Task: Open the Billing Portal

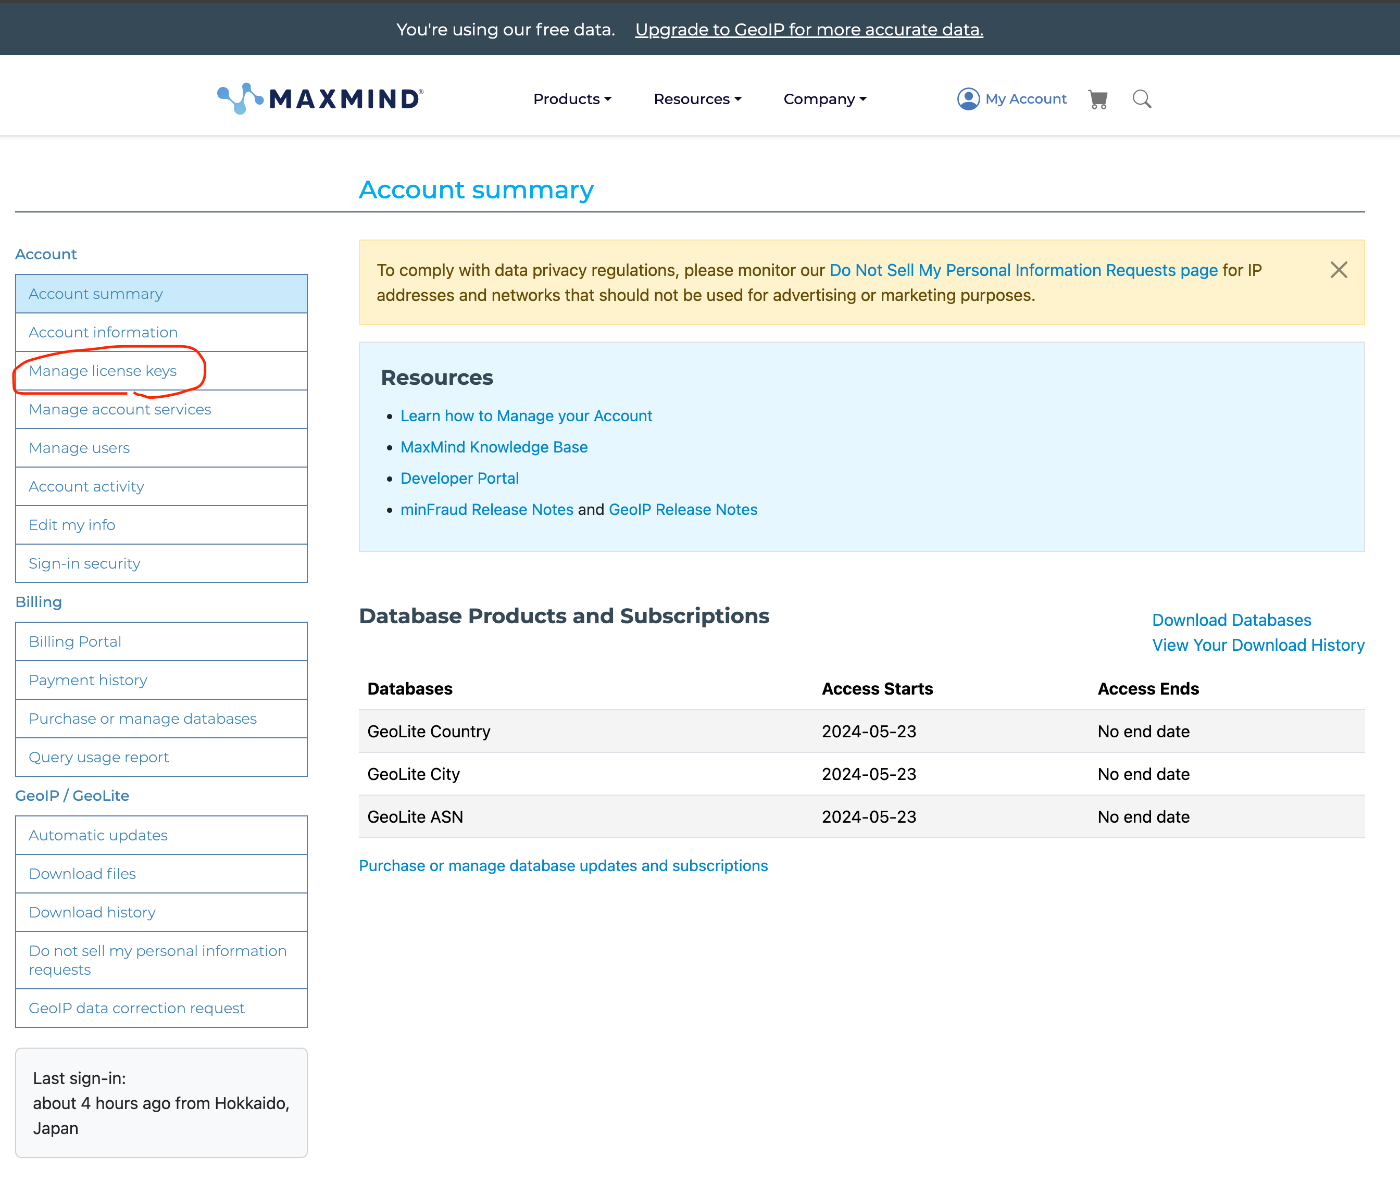Action: [161, 642]
